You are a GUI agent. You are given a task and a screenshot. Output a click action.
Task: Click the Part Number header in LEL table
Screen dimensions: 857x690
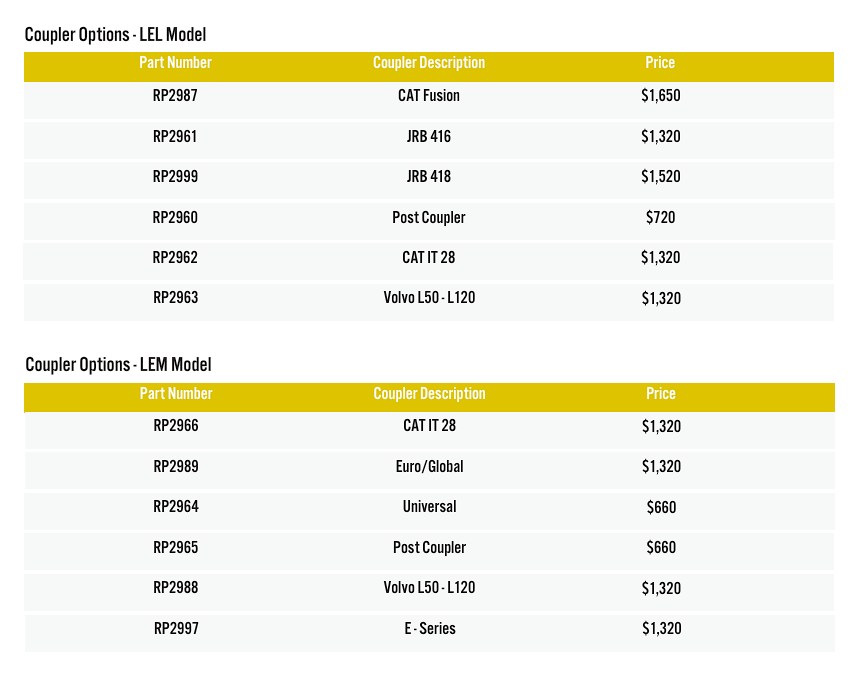tap(175, 63)
